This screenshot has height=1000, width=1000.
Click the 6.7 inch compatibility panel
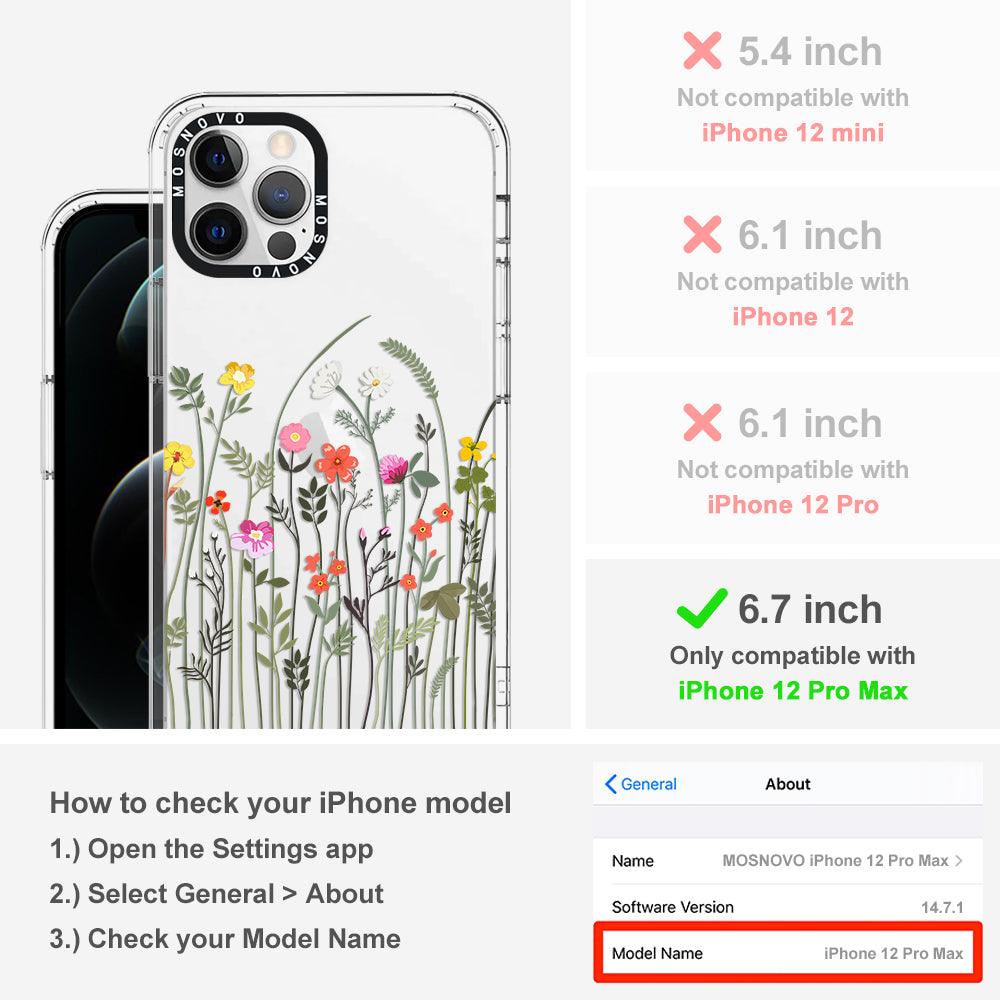click(x=793, y=644)
